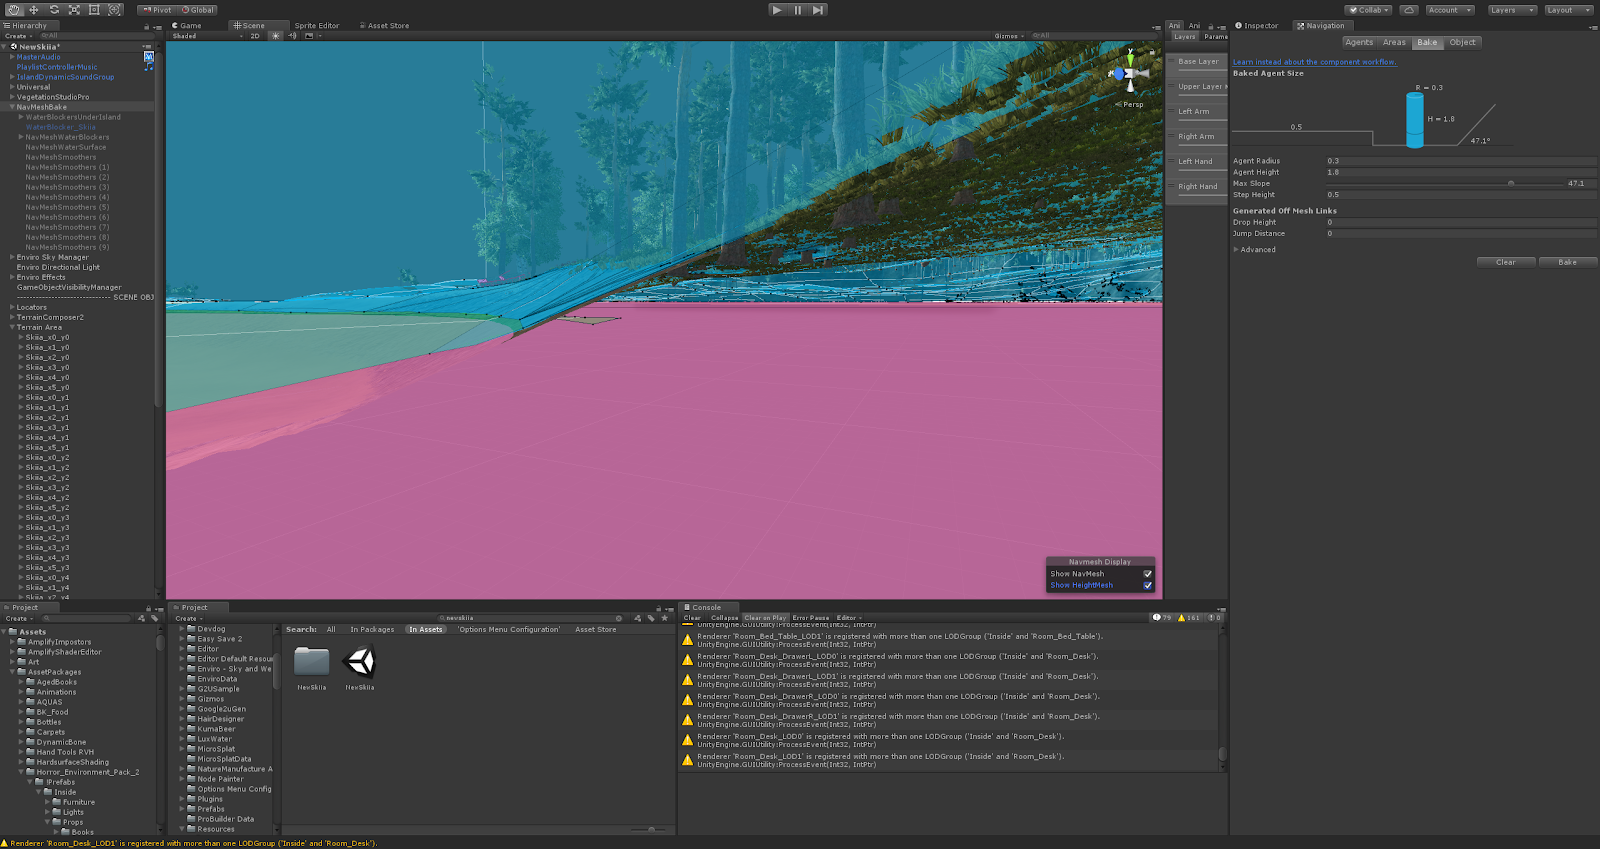Toggle scene lighting icon
1600x849 pixels.
tap(276, 36)
